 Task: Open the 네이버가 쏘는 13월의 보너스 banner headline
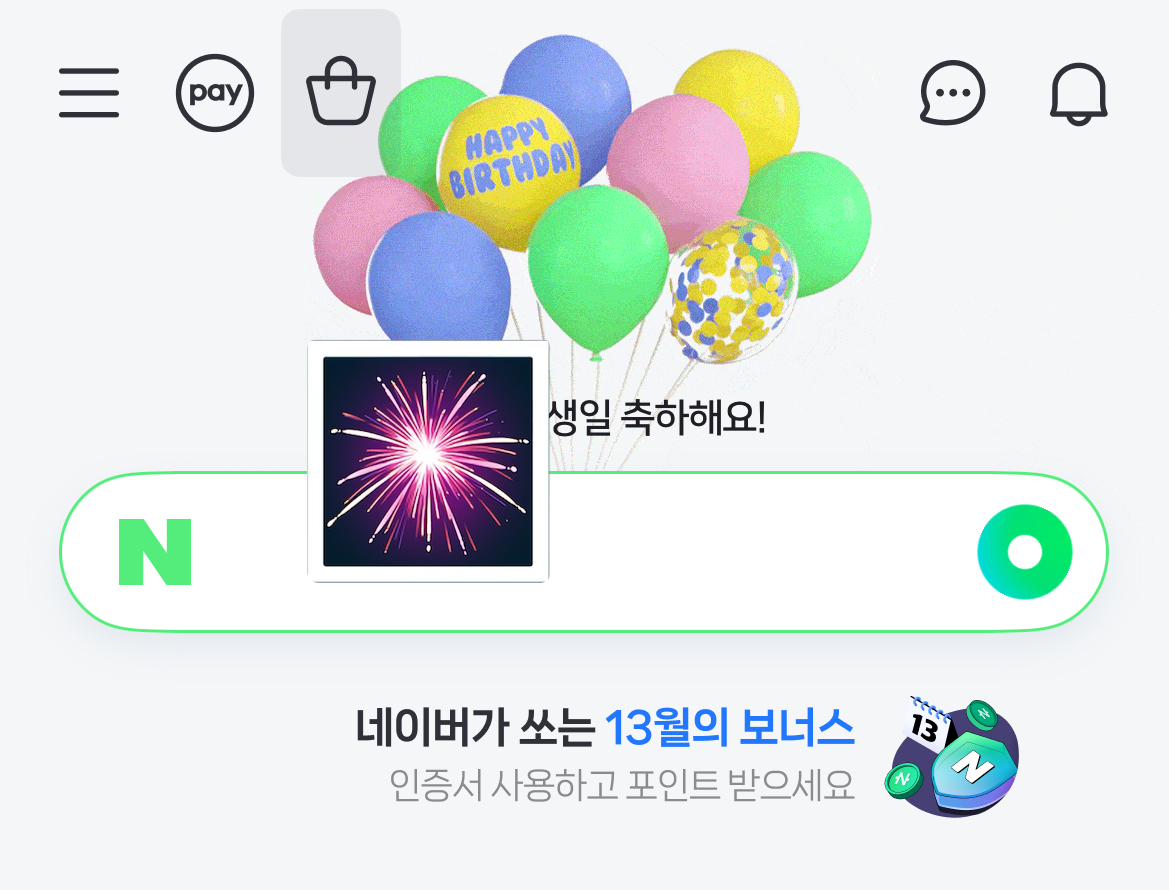click(605, 728)
